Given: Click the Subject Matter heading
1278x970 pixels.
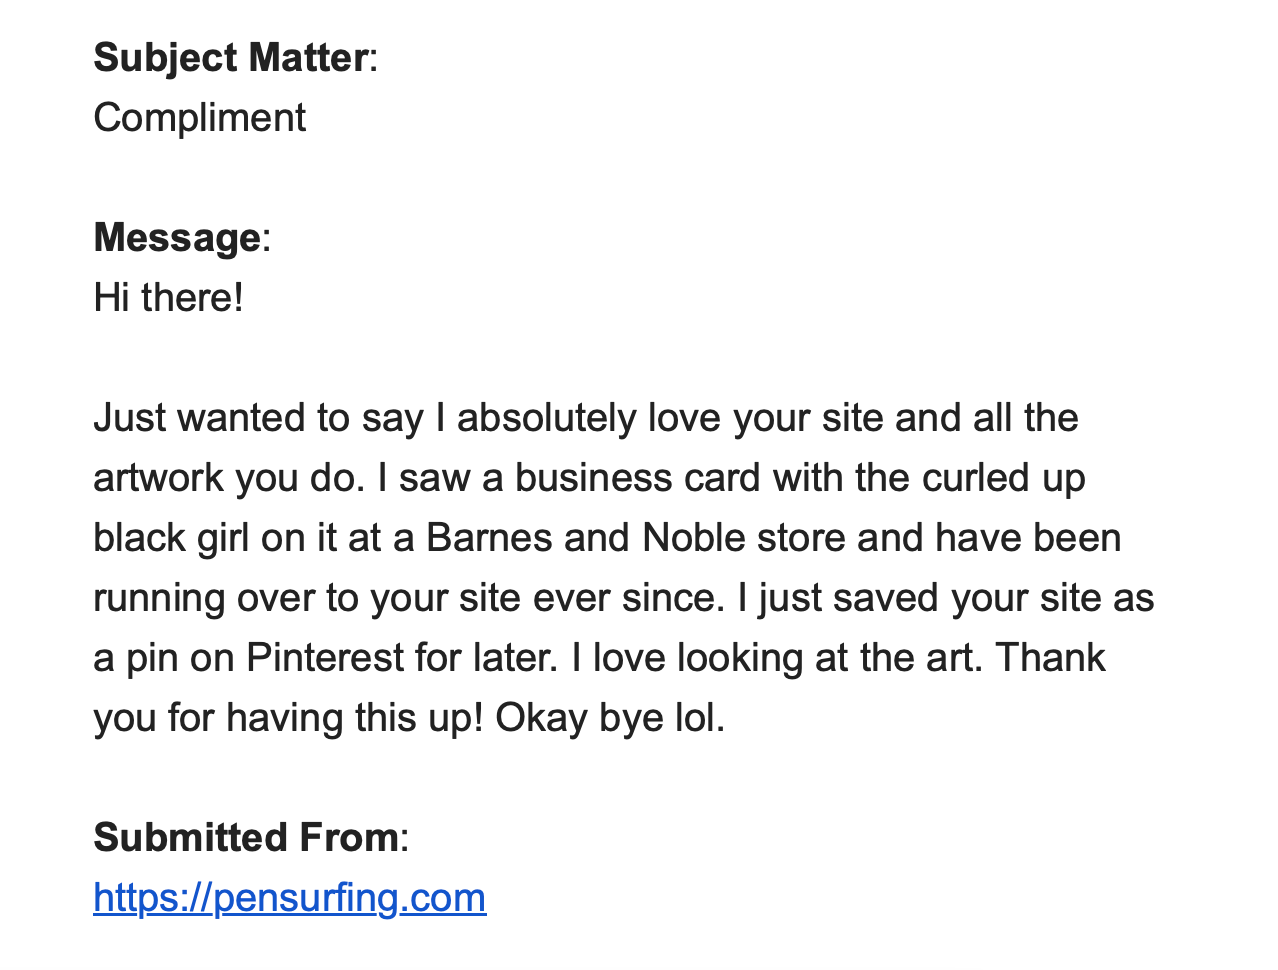Looking at the screenshot, I should pos(231,57).
